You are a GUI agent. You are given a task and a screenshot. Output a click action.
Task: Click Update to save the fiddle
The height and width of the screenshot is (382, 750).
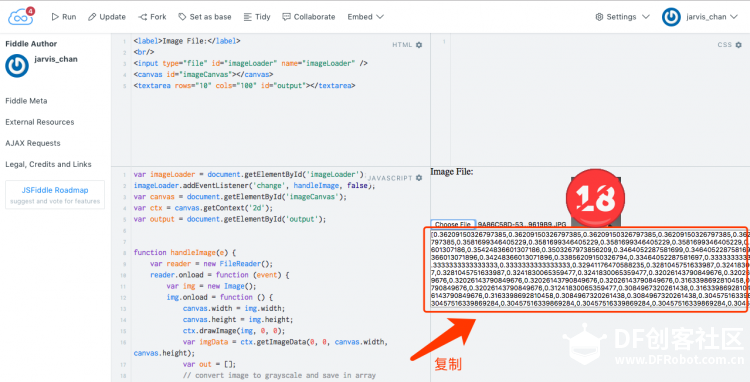point(107,17)
